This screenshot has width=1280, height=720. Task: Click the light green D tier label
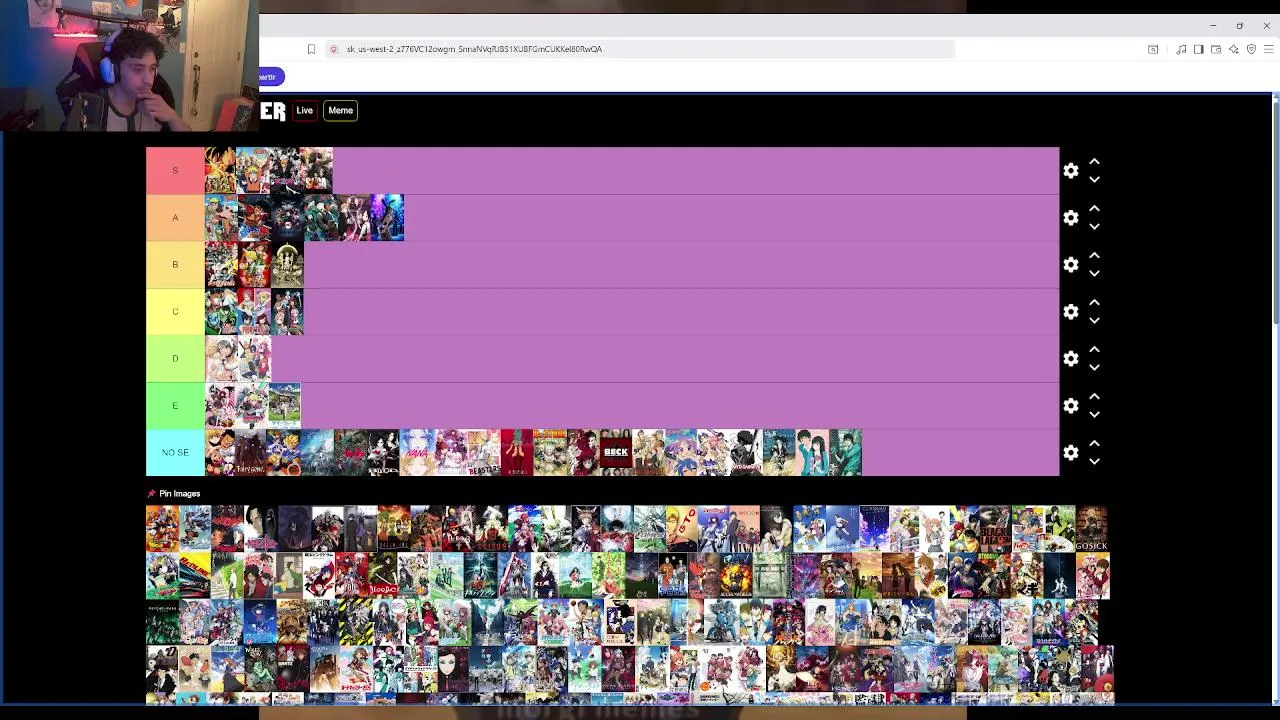(x=175, y=359)
